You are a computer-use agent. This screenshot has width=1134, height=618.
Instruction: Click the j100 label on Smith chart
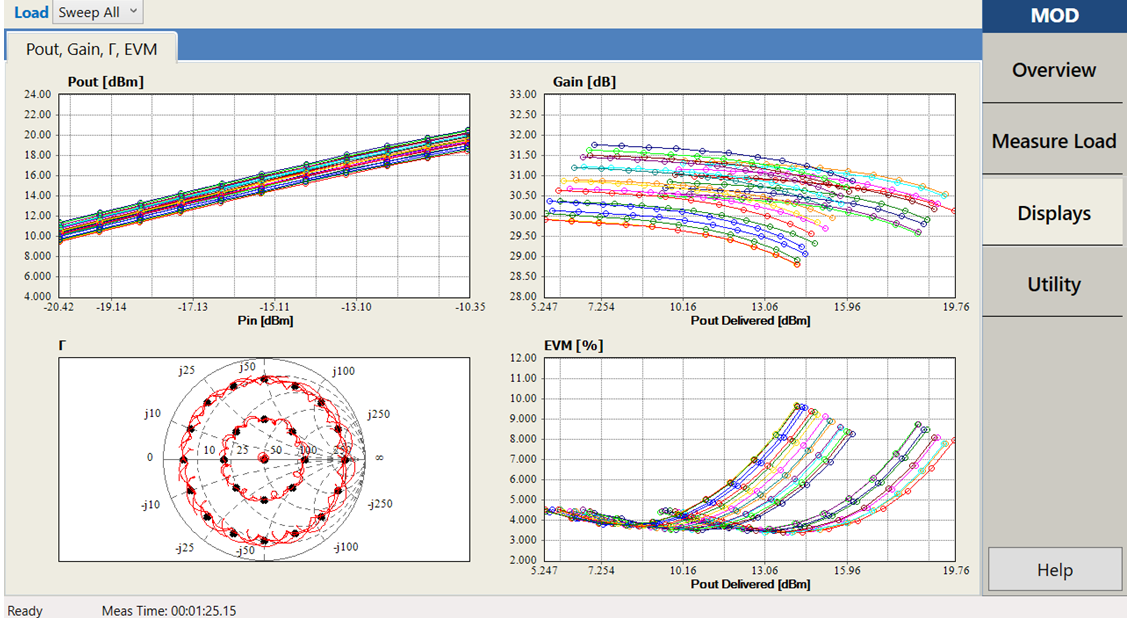tap(344, 371)
